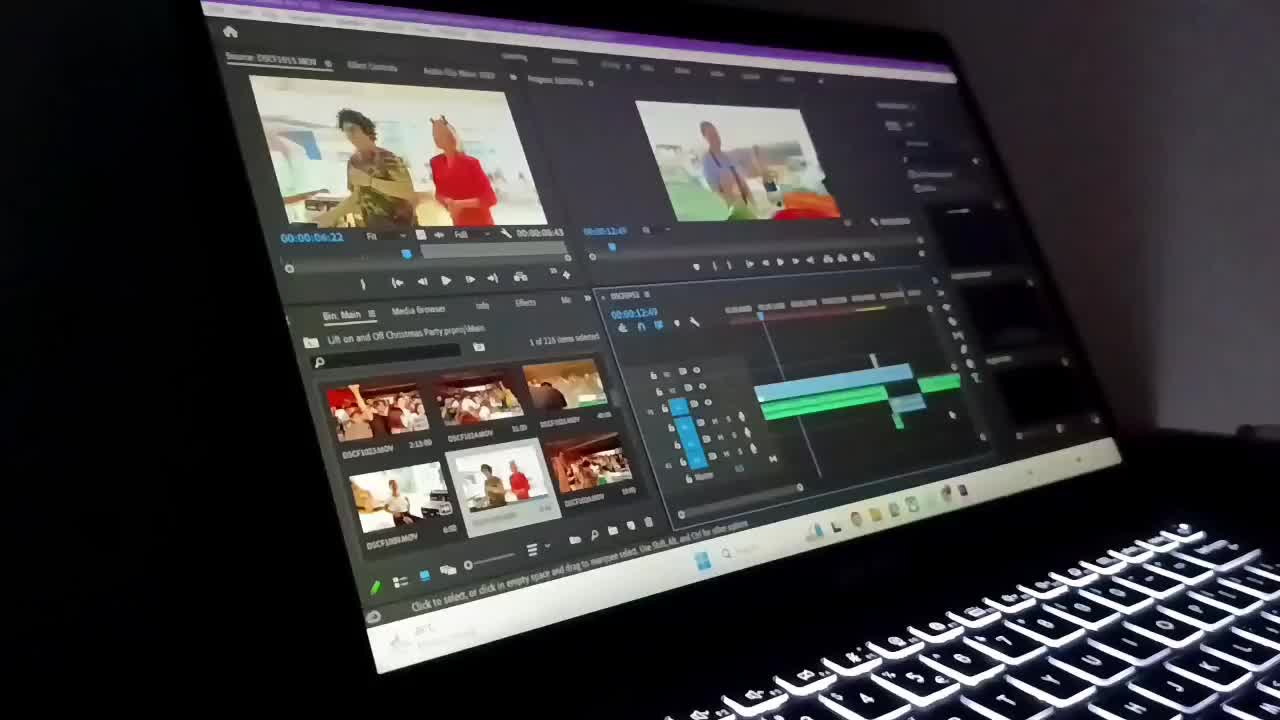Click Mark In in the Source monitor
1280x720 pixels.
pyautogui.click(x=363, y=285)
